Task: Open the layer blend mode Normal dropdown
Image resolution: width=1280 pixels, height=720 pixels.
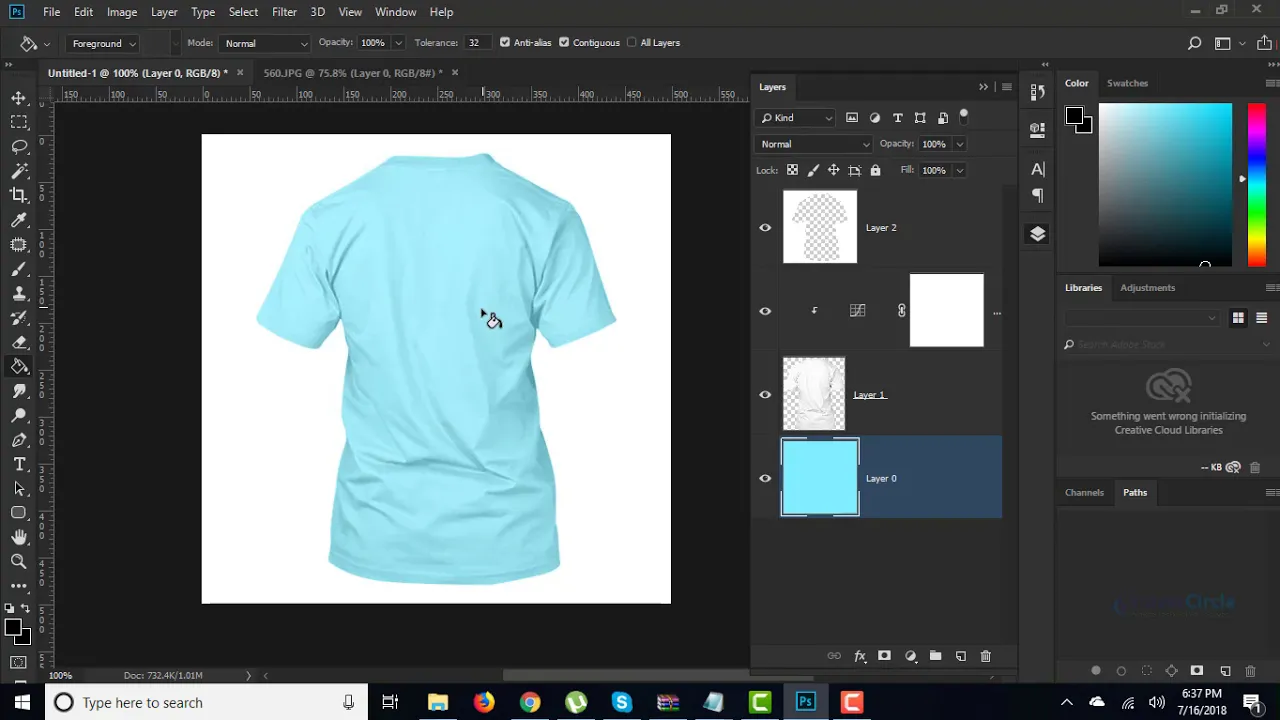Action: click(814, 144)
